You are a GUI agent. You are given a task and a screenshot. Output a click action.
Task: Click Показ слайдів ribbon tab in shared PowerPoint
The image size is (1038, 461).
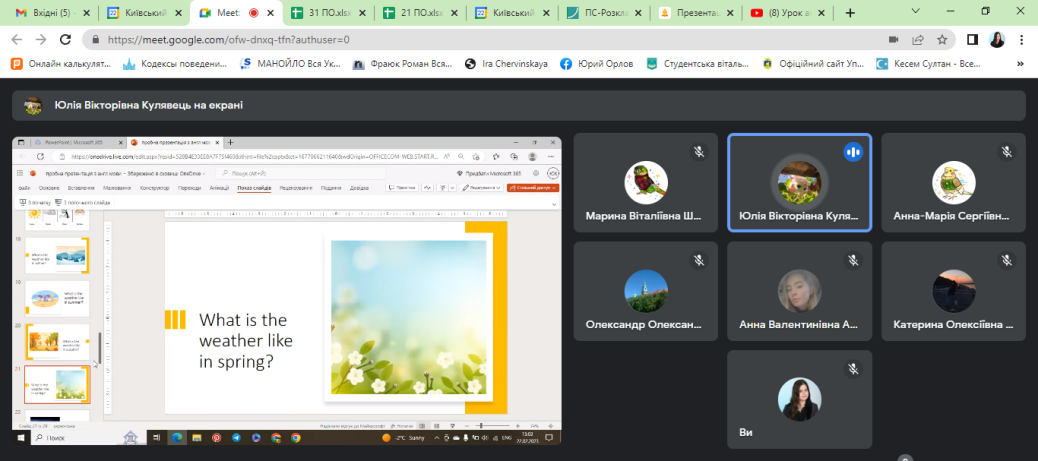point(254,188)
